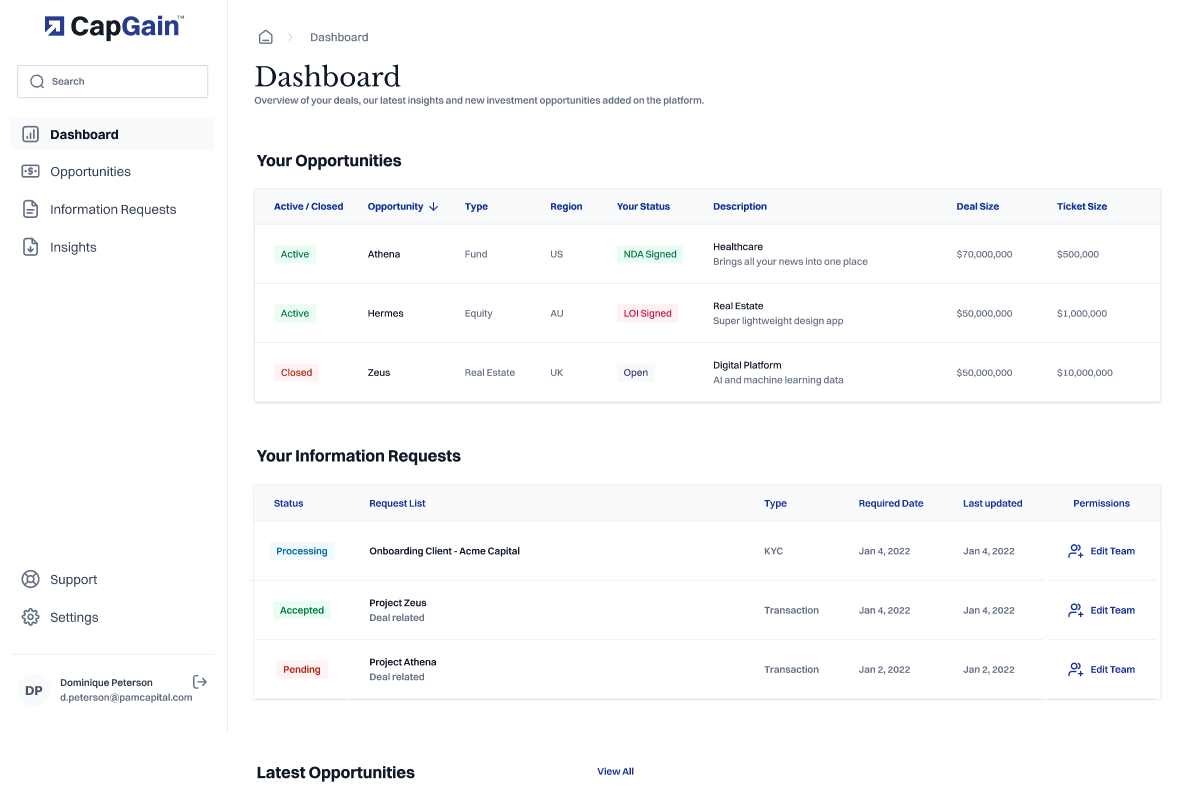
Task: Click the logout icon beside Dominique Peterson
Action: click(x=200, y=682)
